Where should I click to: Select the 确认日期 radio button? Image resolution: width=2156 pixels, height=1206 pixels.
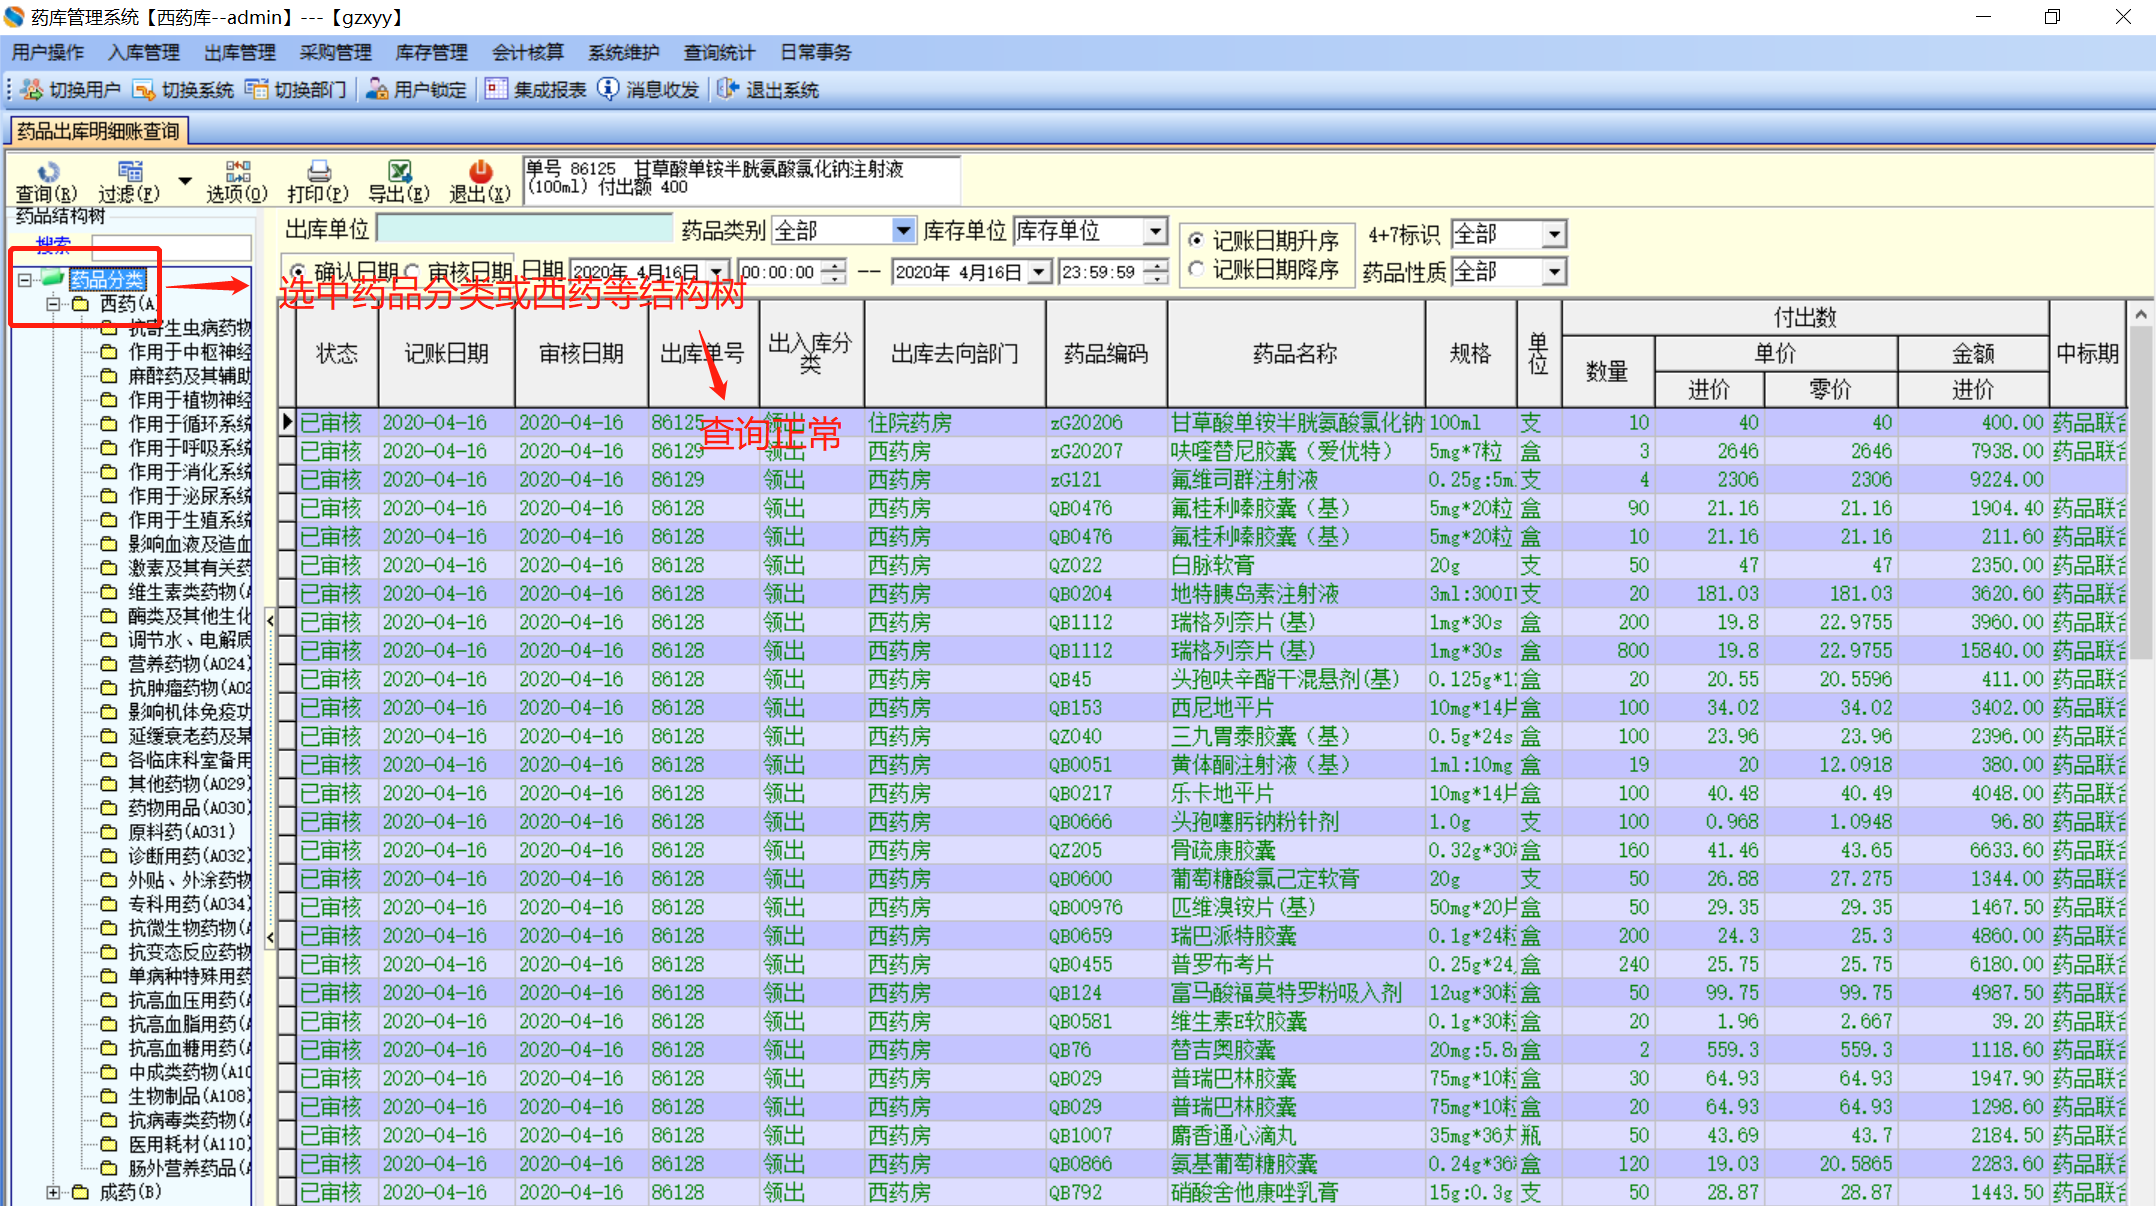pyautogui.click(x=297, y=272)
